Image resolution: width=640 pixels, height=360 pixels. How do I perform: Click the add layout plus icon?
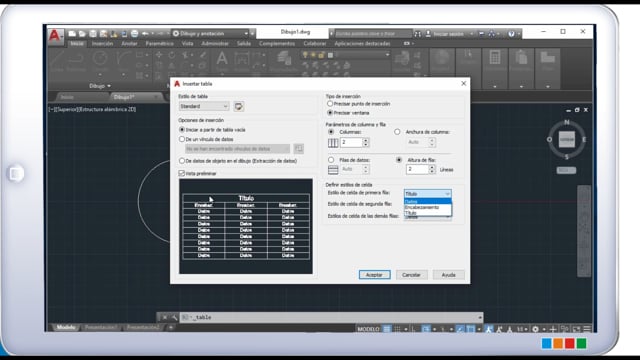tap(171, 327)
